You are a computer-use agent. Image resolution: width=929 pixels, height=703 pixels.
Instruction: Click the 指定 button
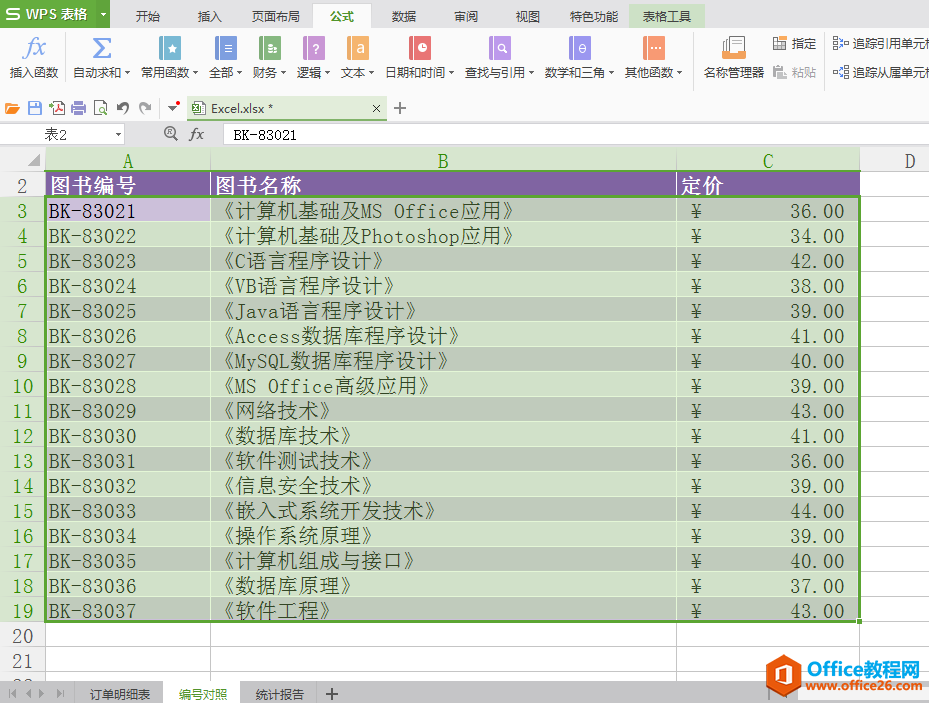[794, 43]
